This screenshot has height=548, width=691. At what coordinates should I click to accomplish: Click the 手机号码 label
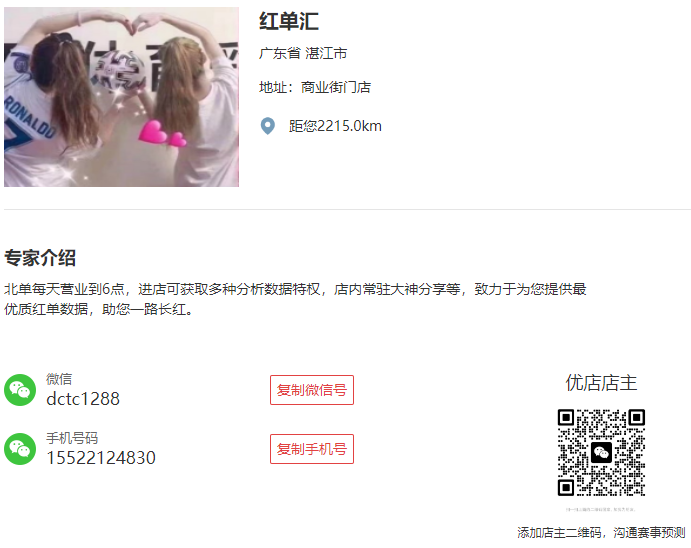coord(72,438)
